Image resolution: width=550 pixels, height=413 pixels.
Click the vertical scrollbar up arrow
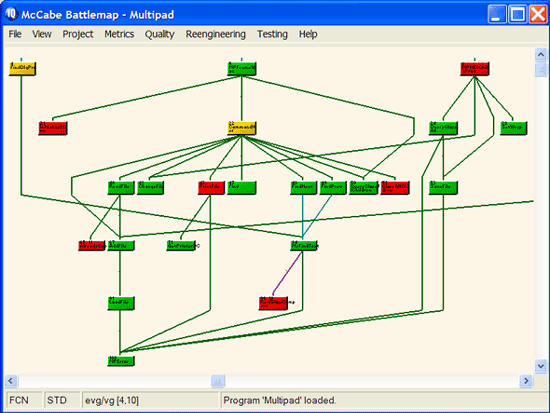pos(541,54)
